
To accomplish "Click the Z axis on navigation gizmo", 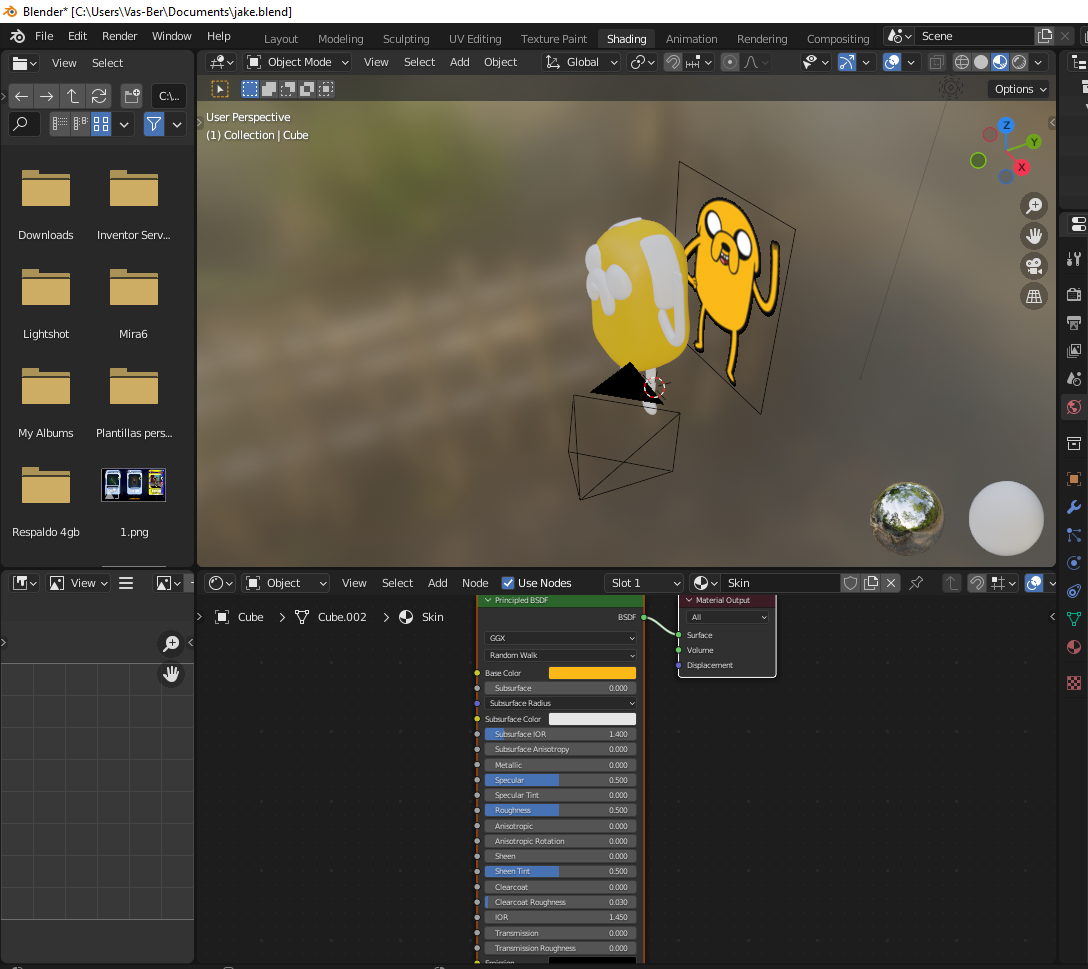I will pos(1006,126).
